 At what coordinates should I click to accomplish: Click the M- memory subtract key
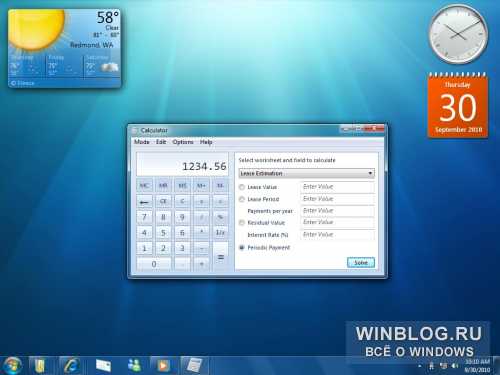click(220, 186)
